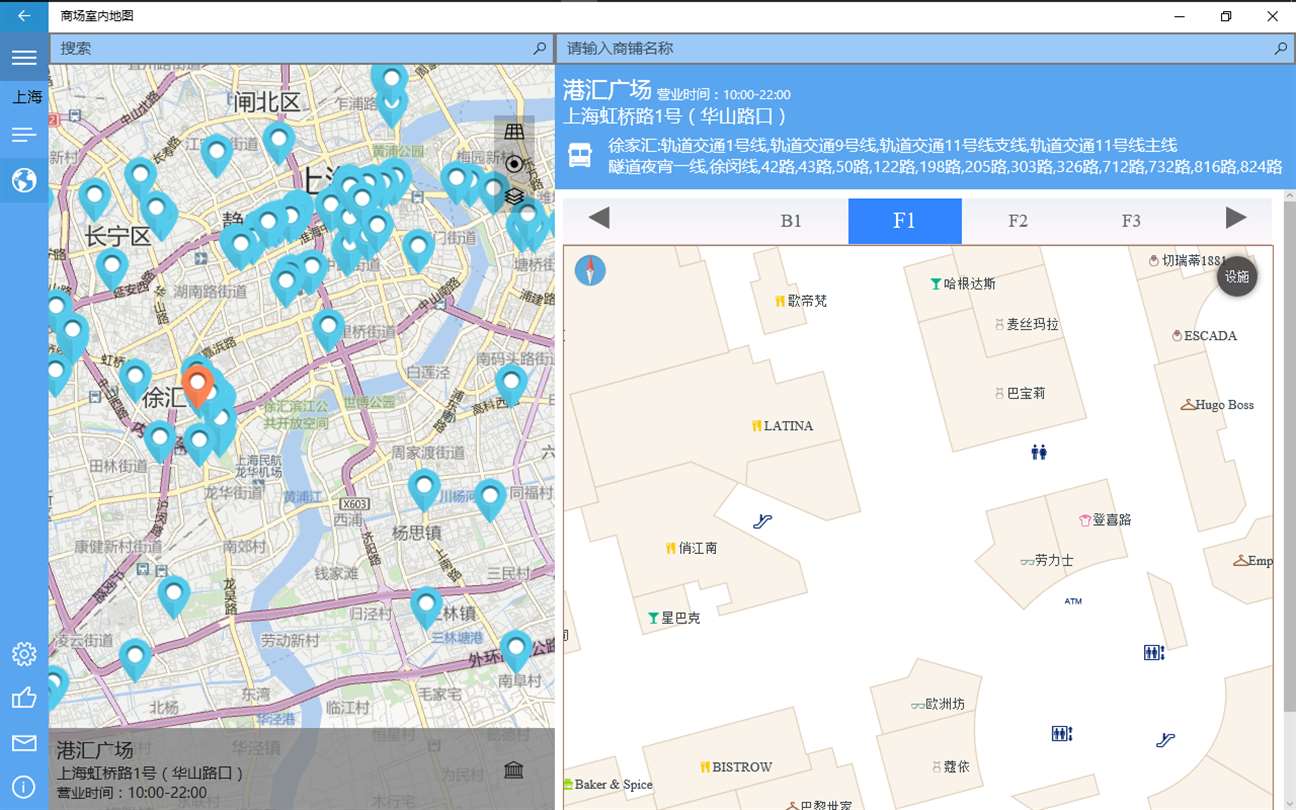Screen dimensions: 1296x810
Task: Choose the 巴宝莉 store on floor plan
Action: [1019, 394]
